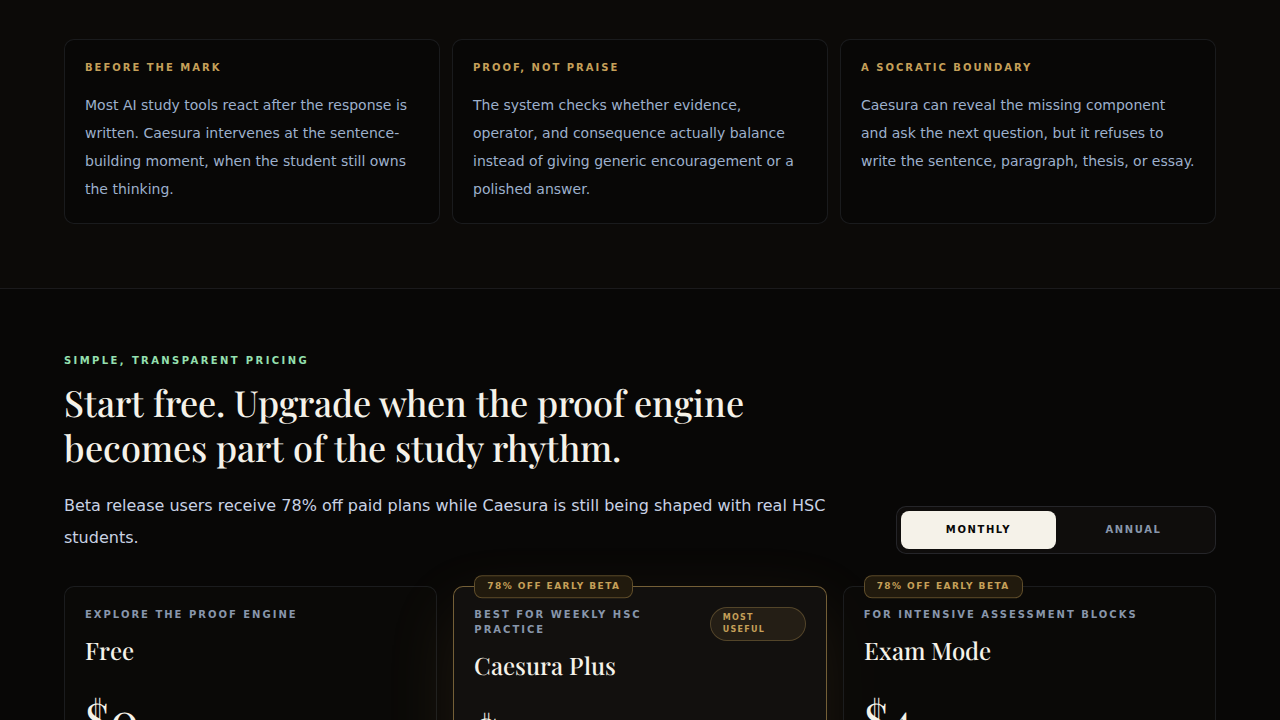Screen dimensions: 1280x720
Task: Click the 'Most AI study tools react' paragraph
Action: tap(247, 147)
